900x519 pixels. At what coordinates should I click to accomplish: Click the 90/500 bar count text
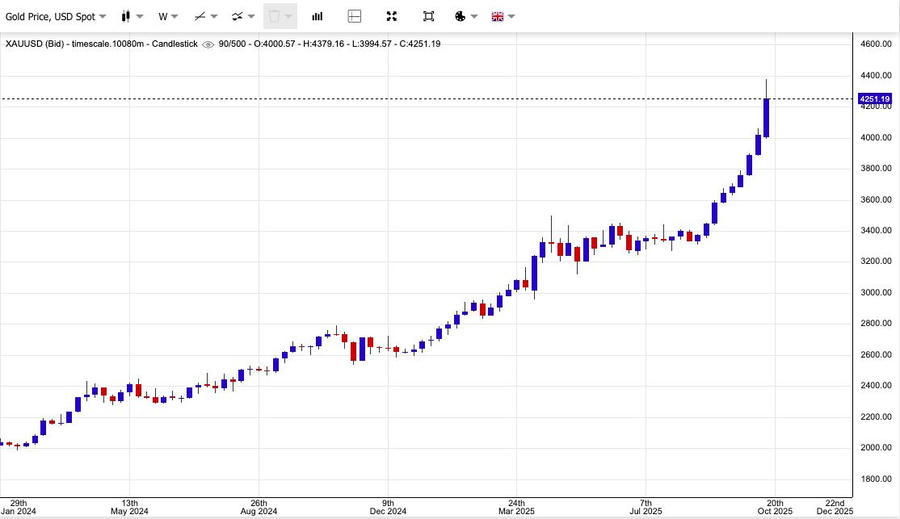[235, 44]
